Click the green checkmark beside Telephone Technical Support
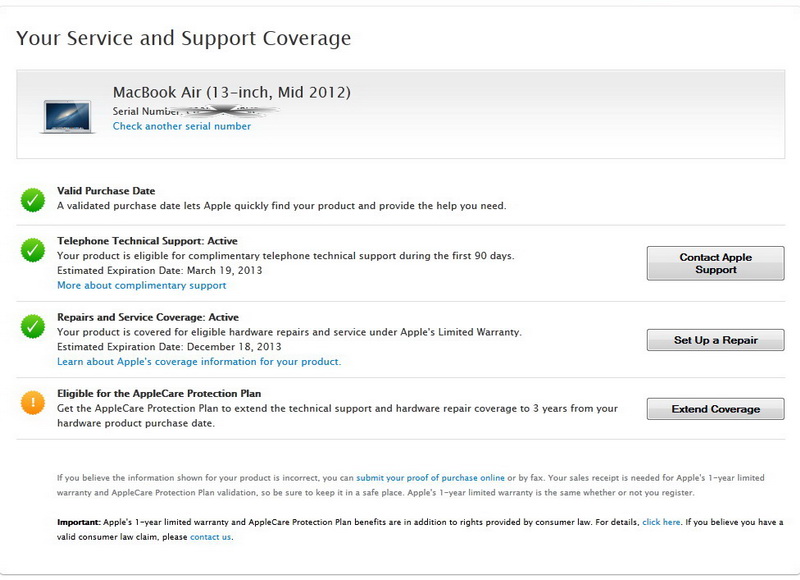This screenshot has width=800, height=580. tap(33, 250)
